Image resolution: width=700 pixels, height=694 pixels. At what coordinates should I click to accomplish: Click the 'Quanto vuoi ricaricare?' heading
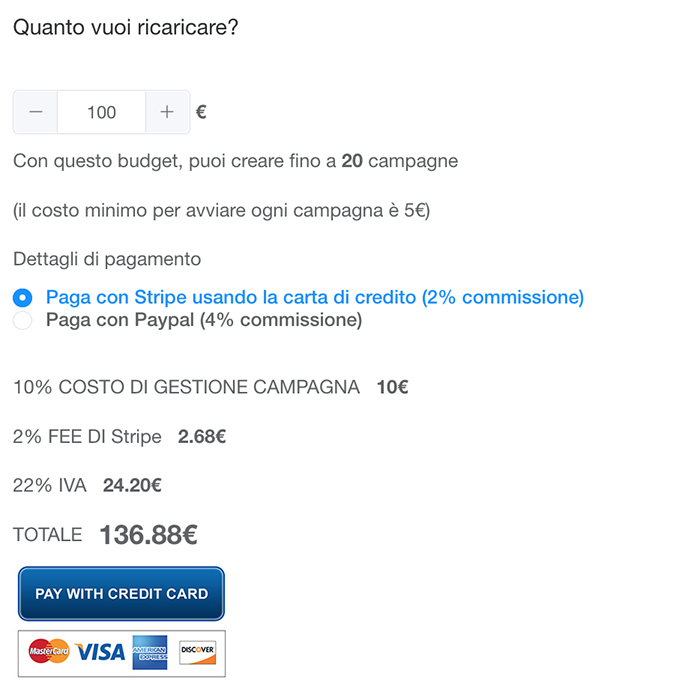tap(125, 27)
